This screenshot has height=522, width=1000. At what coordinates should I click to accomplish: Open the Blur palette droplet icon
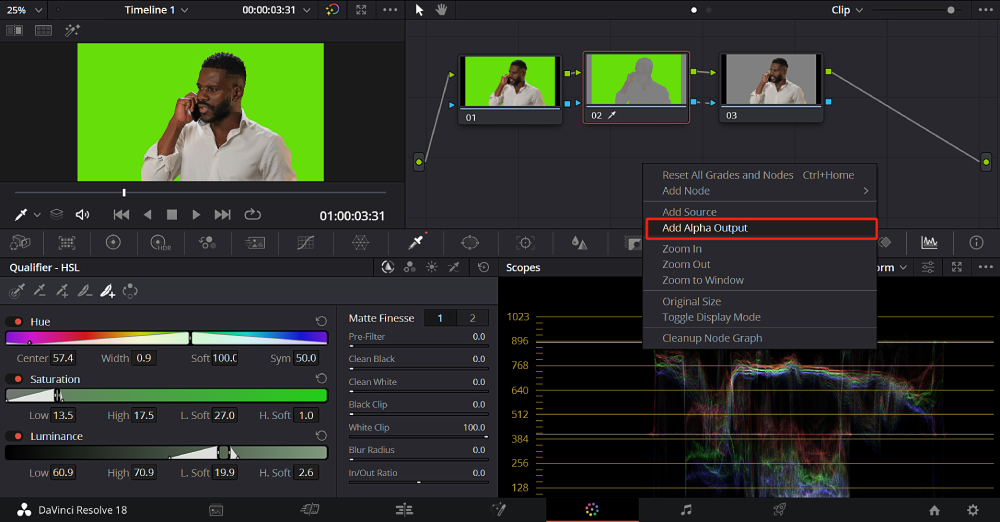(579, 242)
